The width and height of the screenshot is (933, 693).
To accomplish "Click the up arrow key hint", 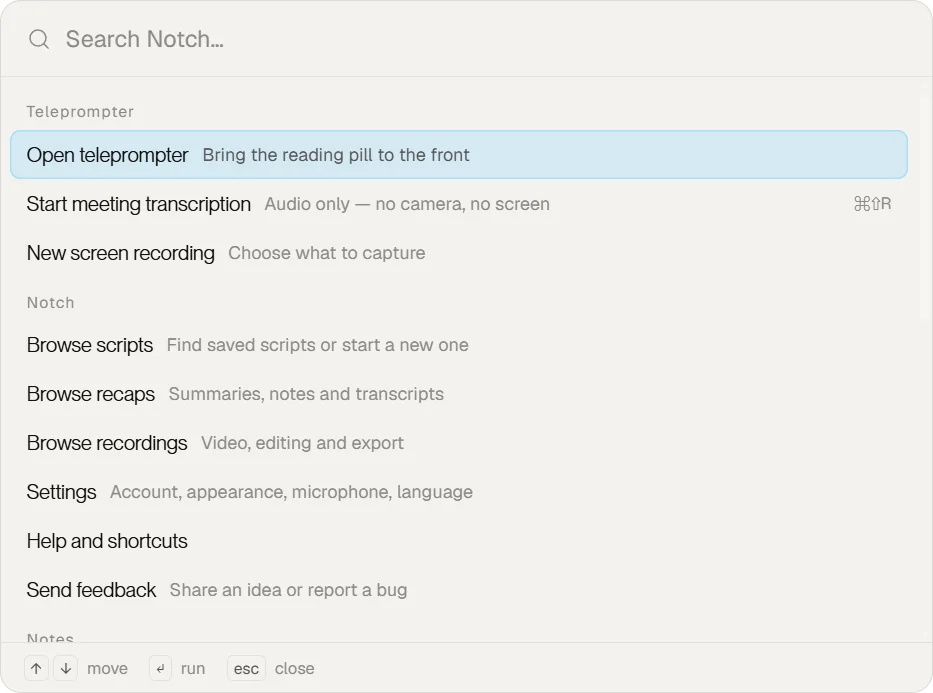I will point(36,669).
